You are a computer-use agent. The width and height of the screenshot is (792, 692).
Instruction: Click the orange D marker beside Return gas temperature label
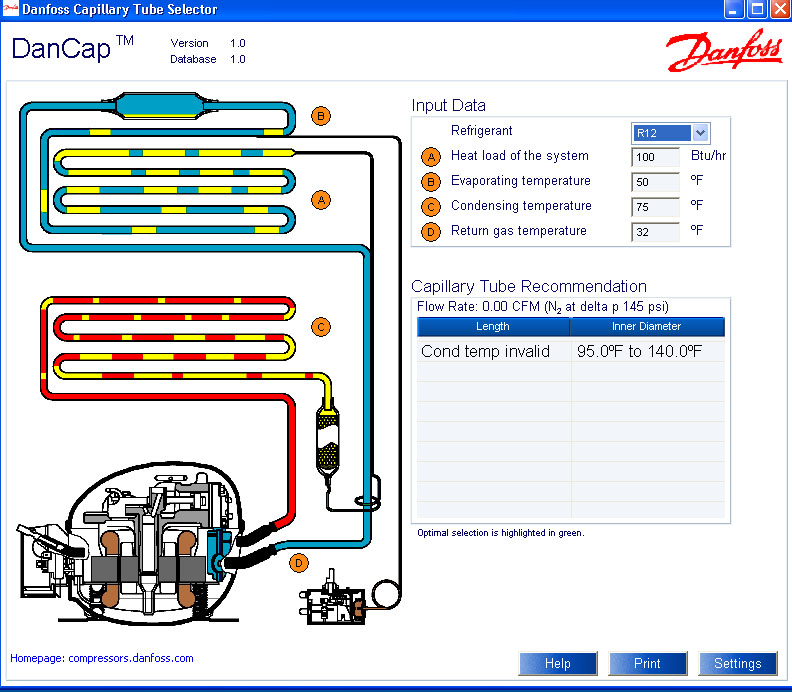tap(431, 232)
